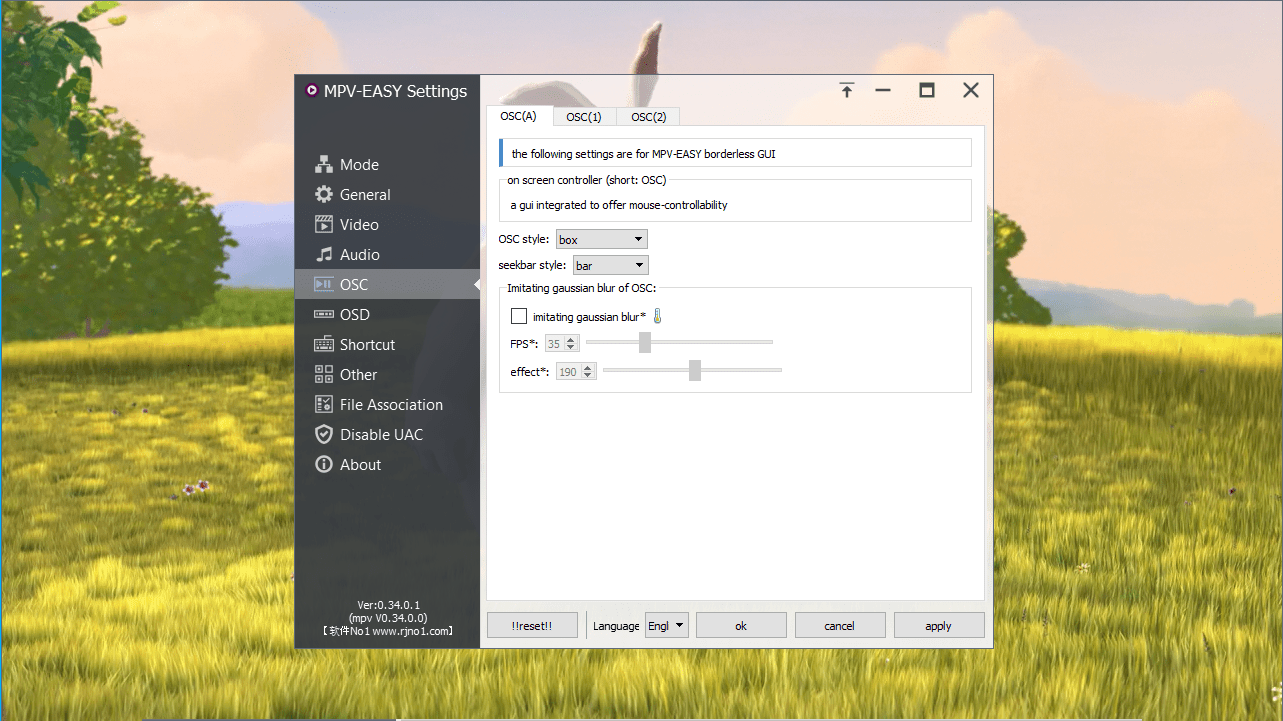Click the "MPV-EASY Settings" window title
The height and width of the screenshot is (721, 1283).
tap(395, 91)
